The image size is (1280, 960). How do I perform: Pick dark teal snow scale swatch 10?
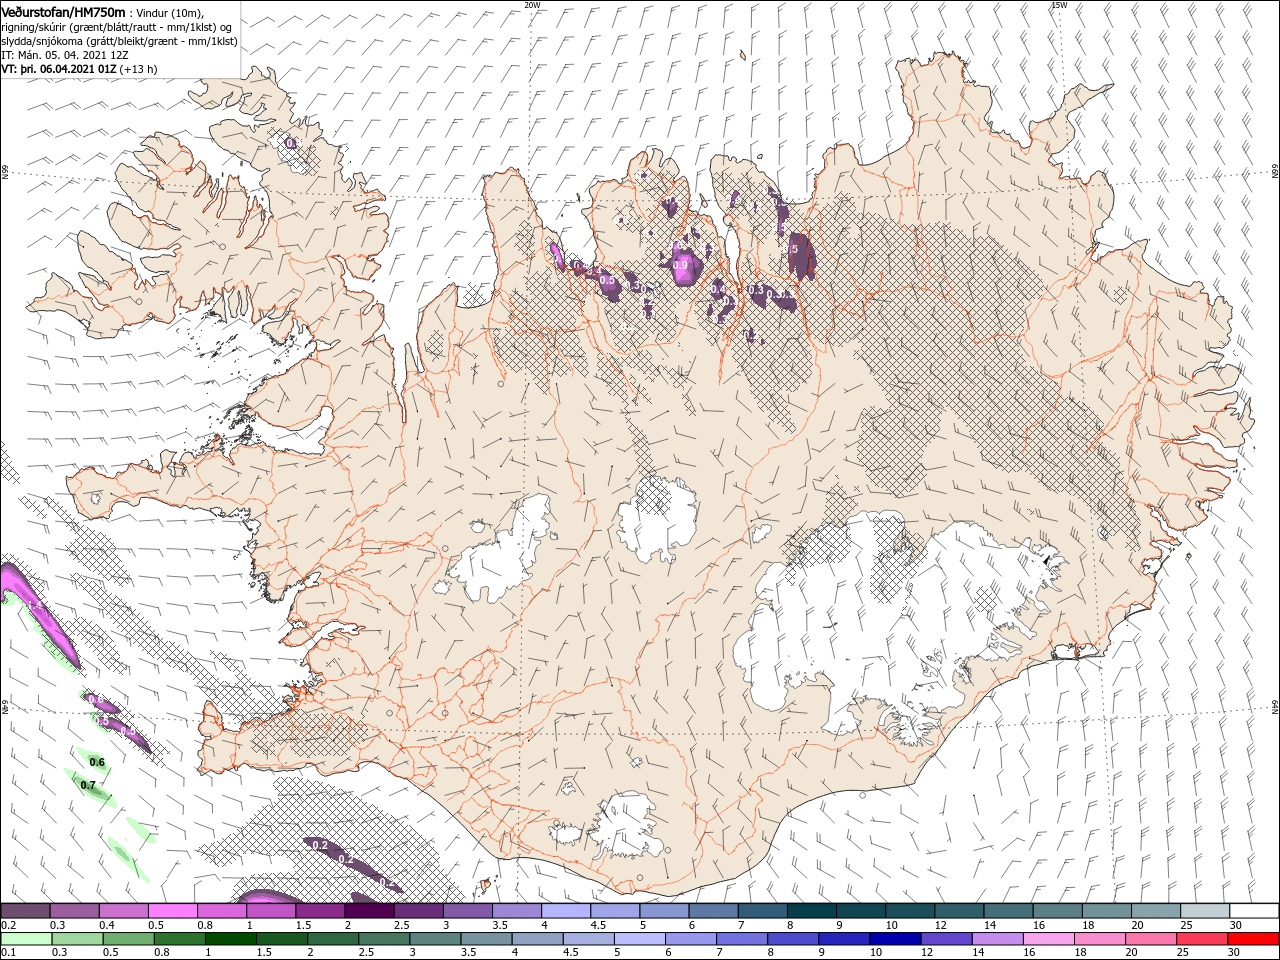(x=910, y=911)
